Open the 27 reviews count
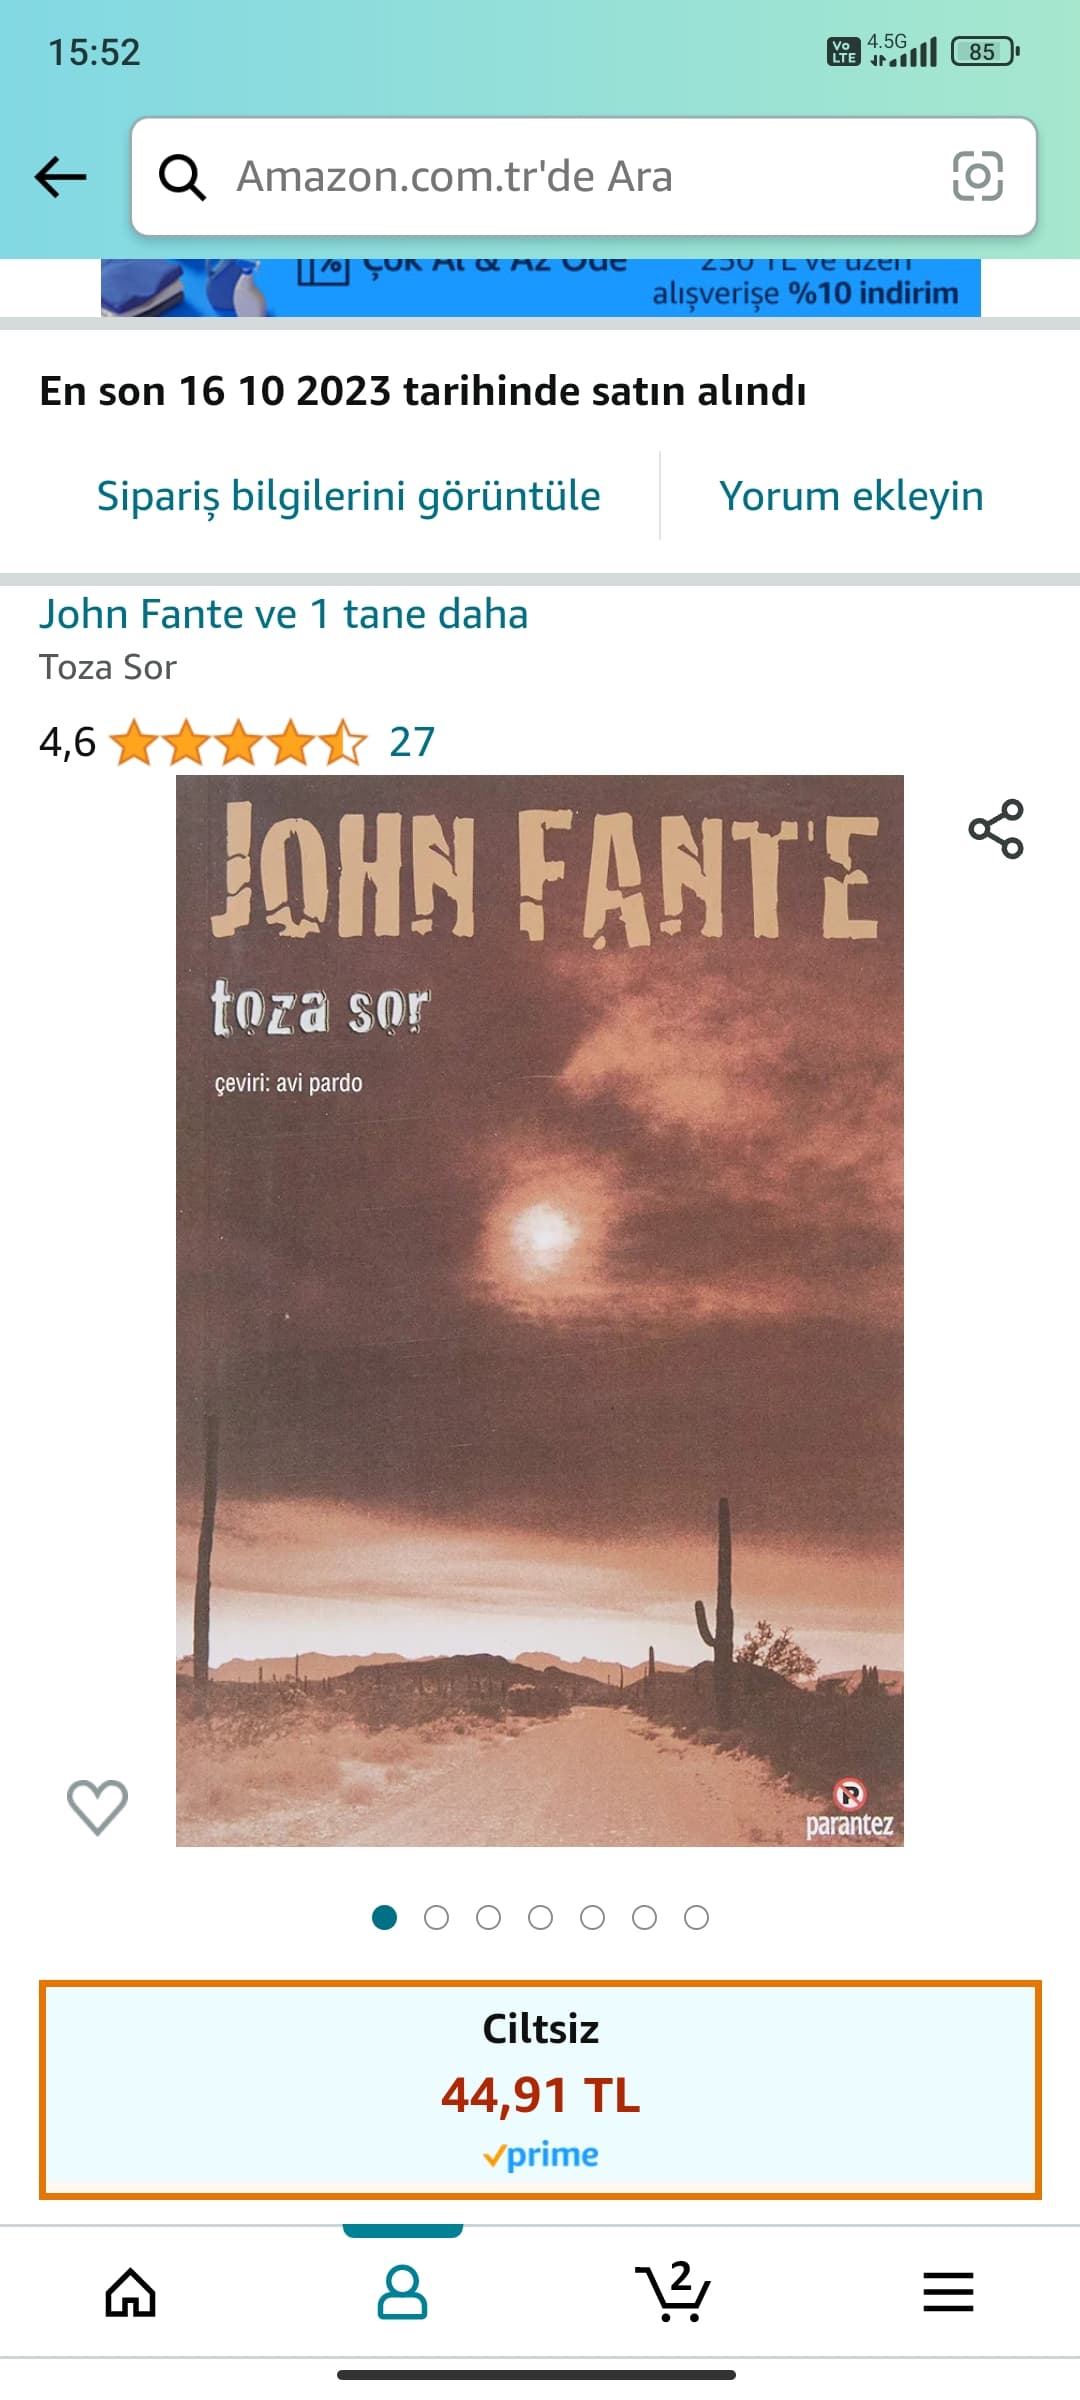The image size is (1080, 2400). point(412,742)
